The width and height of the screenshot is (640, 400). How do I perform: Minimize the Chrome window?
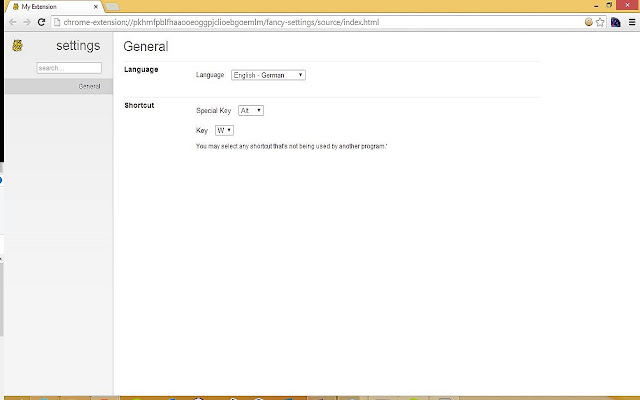[x=596, y=6]
